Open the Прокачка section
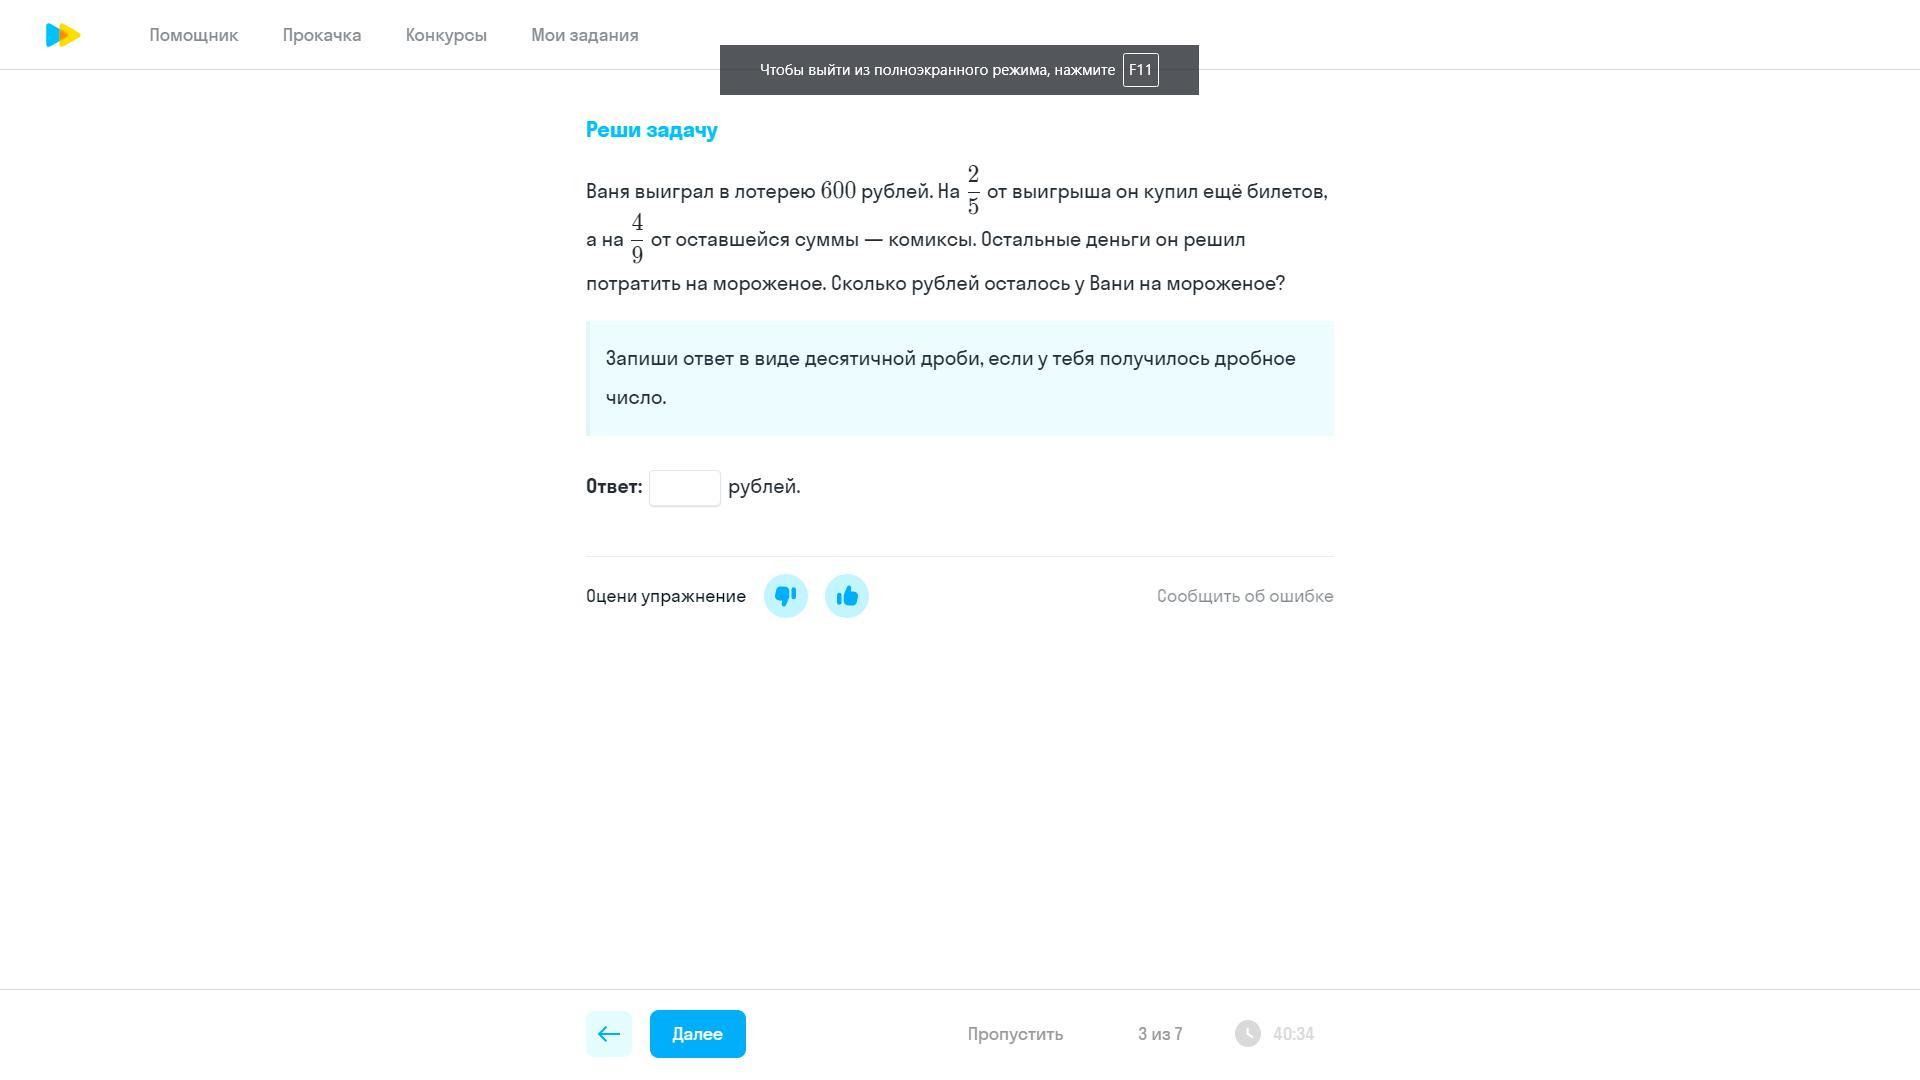Image resolution: width=1920 pixels, height=1080 pixels. click(x=322, y=35)
